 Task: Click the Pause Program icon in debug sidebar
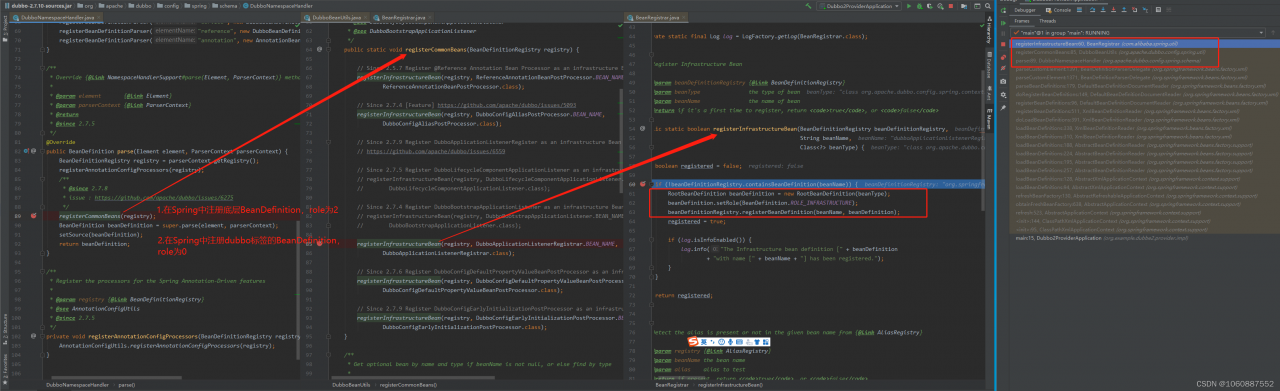point(1003,33)
